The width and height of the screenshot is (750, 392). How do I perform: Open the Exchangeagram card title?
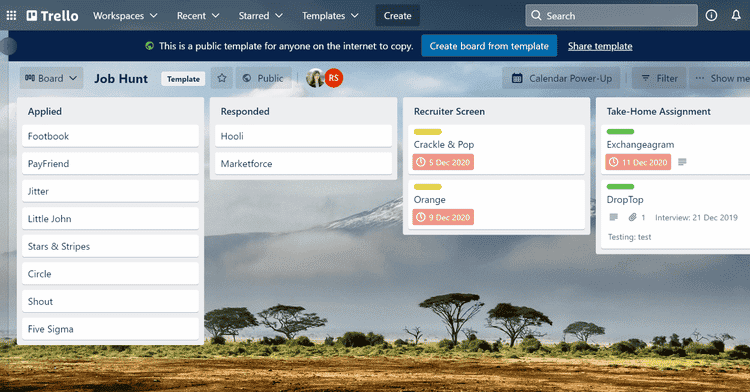[640, 144]
